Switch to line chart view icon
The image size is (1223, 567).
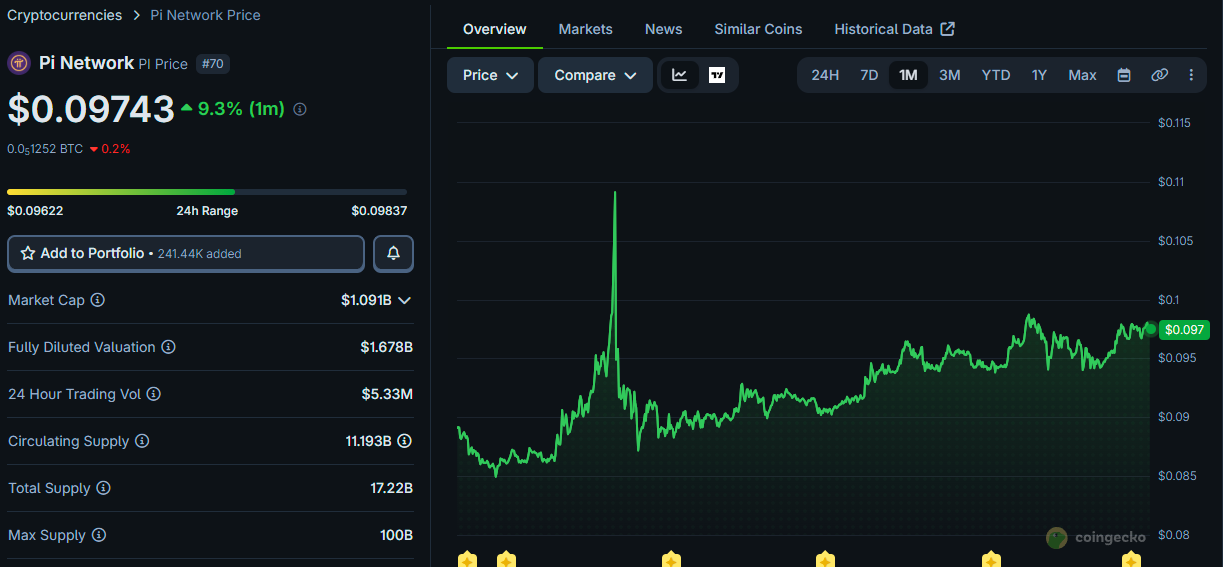pyautogui.click(x=680, y=75)
